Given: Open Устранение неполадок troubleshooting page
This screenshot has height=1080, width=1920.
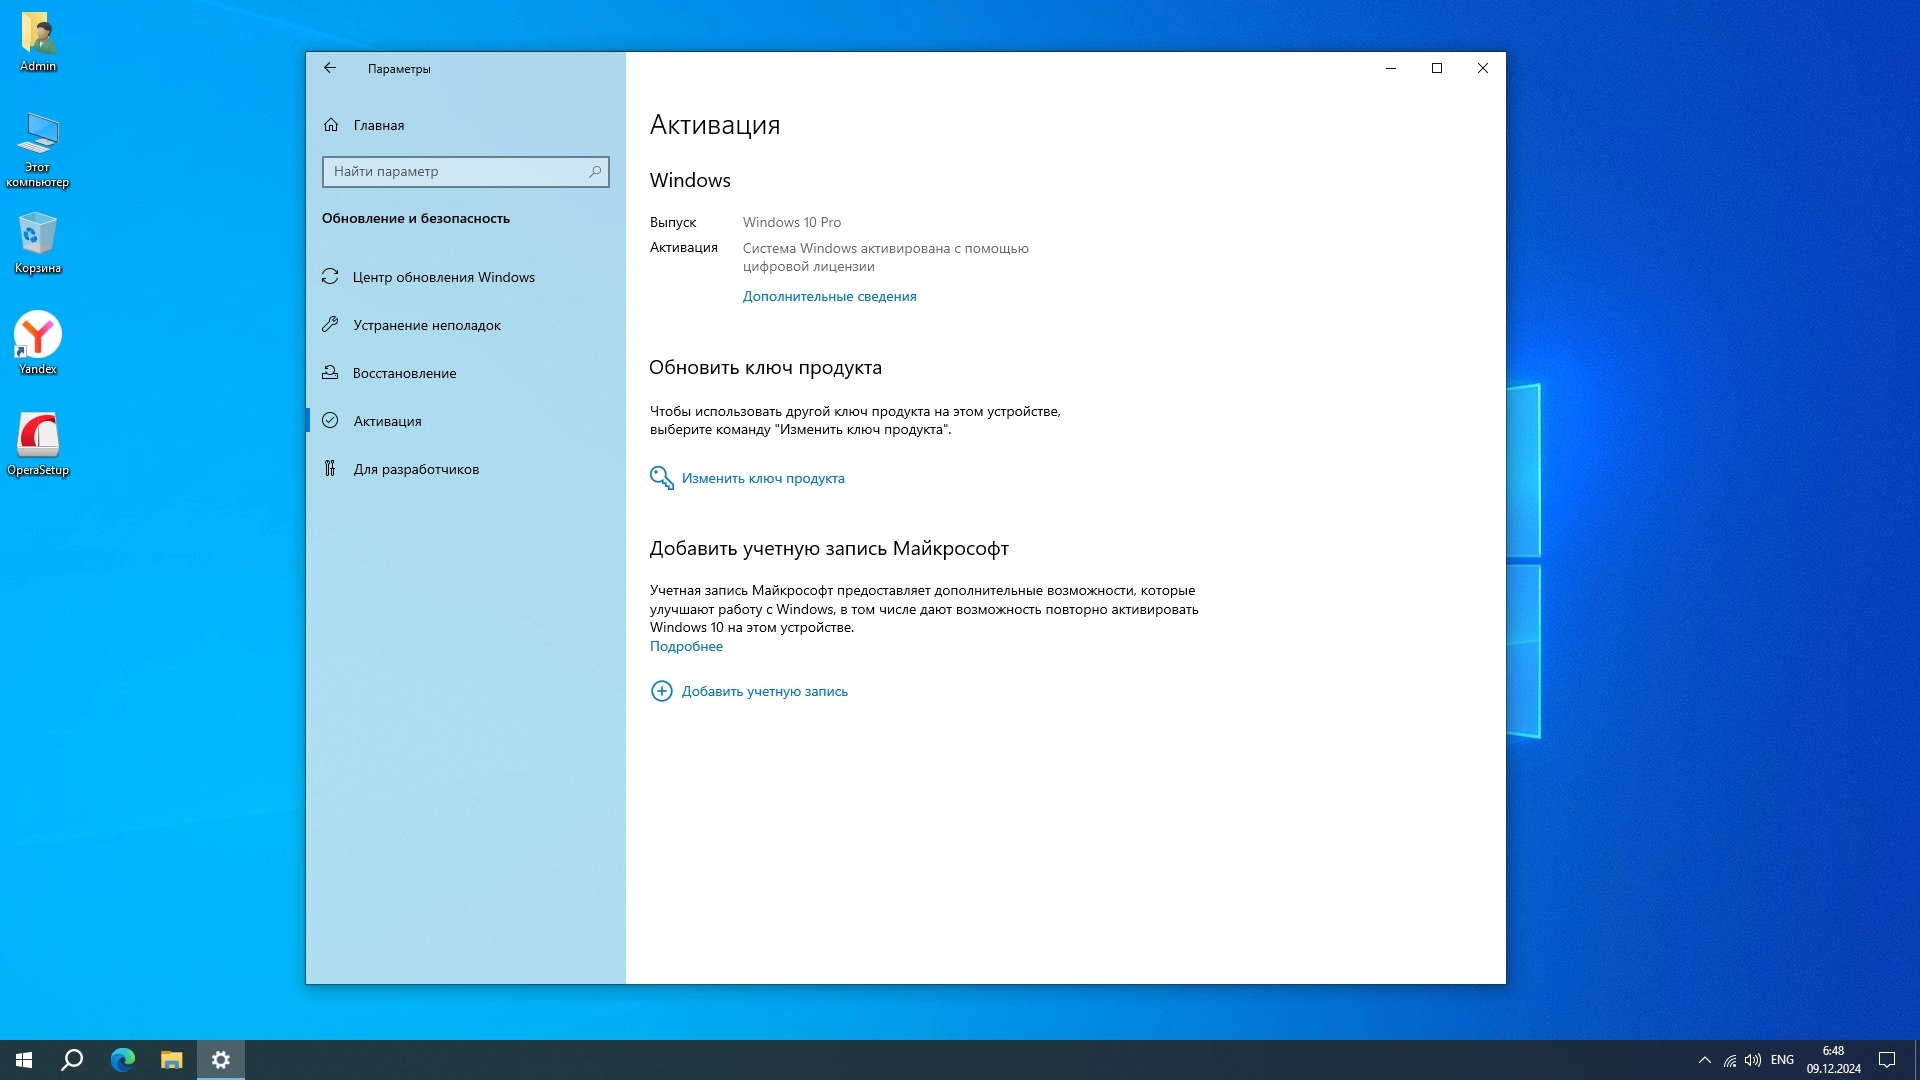Looking at the screenshot, I should coord(426,325).
